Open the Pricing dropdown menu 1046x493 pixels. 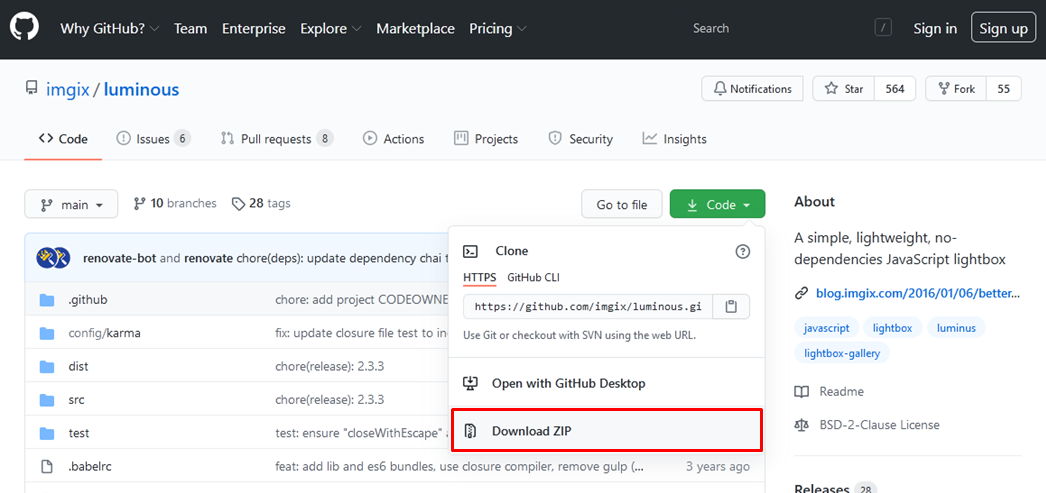click(498, 29)
